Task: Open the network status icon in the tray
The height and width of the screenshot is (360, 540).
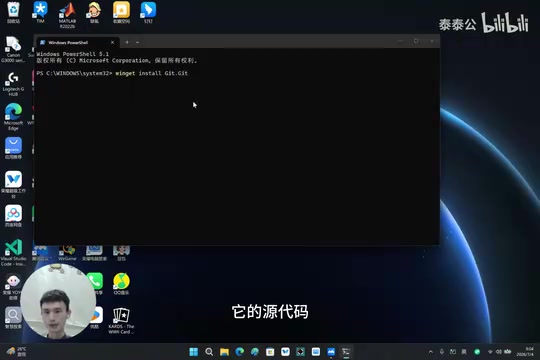Action: [490, 352]
